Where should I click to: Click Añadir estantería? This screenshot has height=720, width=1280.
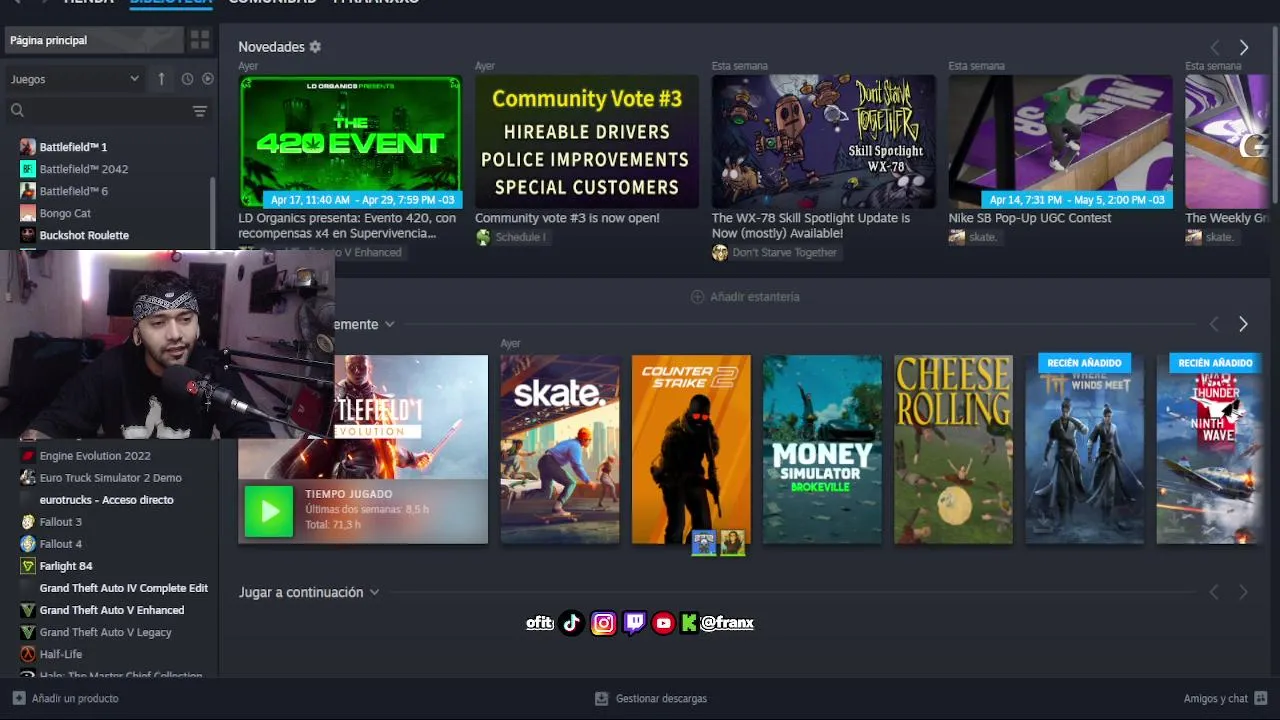tap(745, 297)
